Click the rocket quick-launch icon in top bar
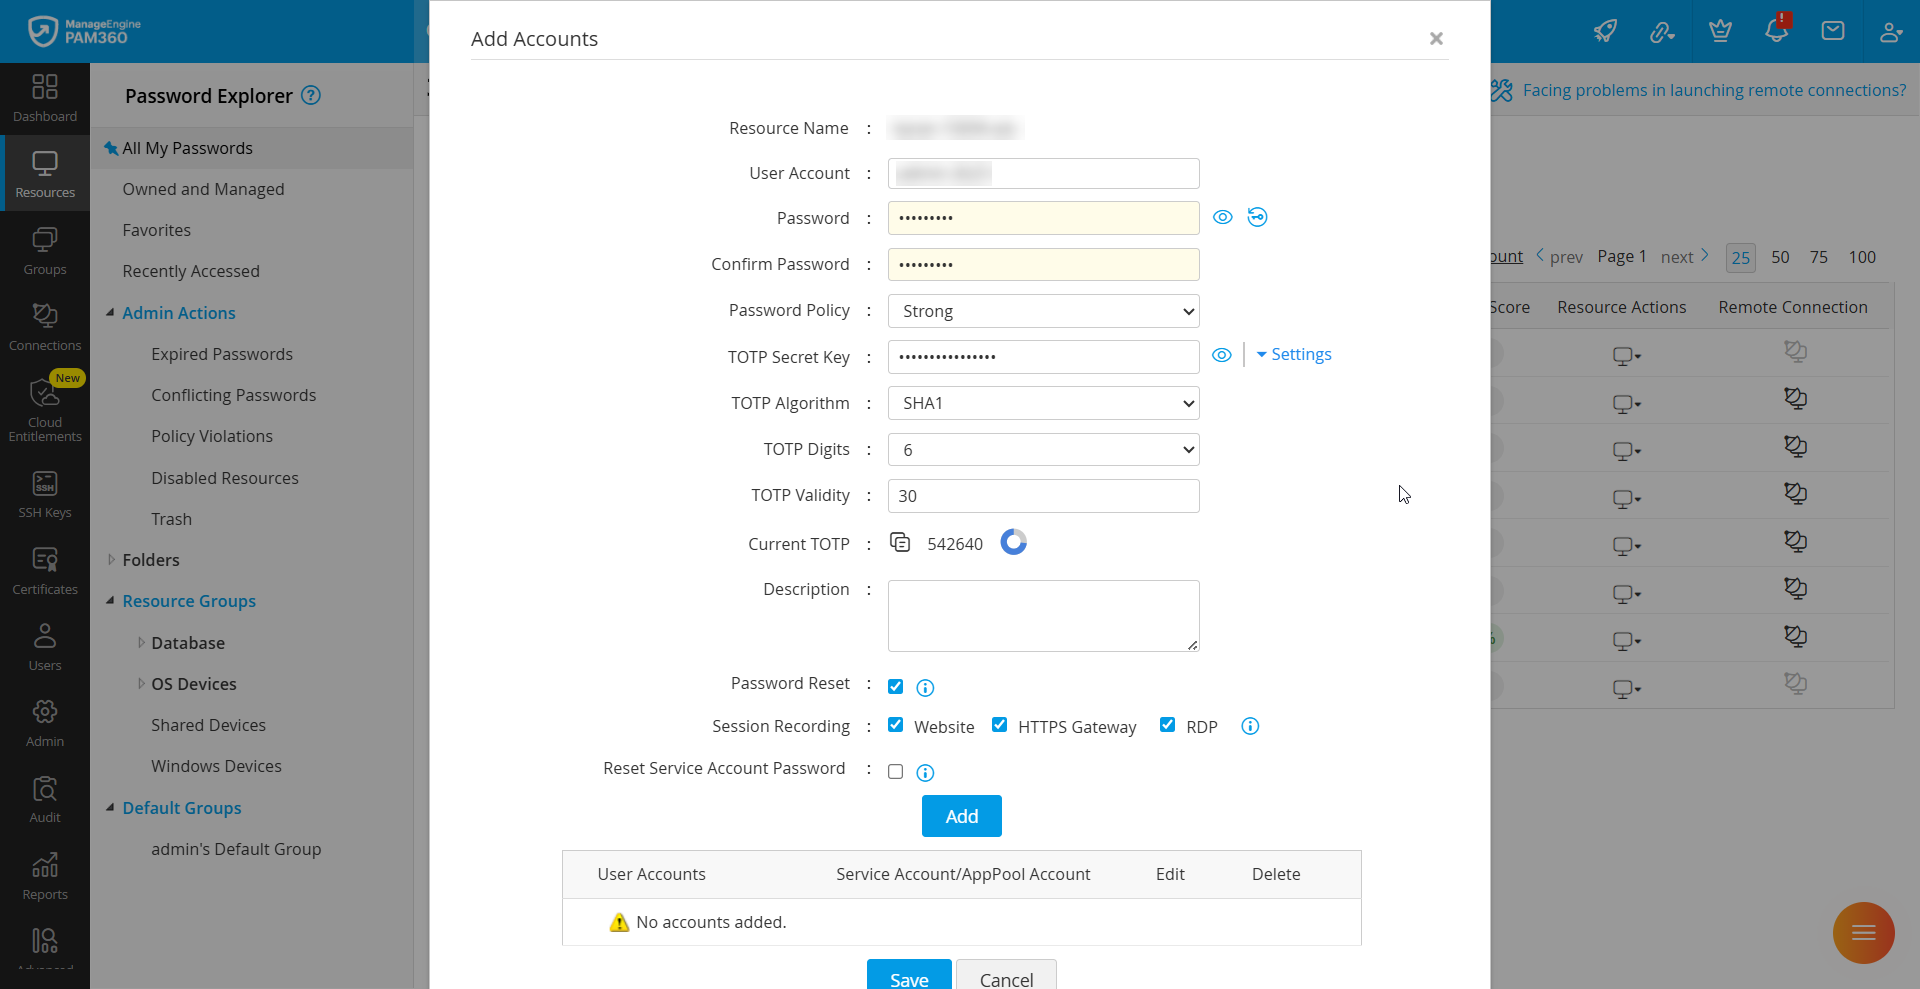The image size is (1920, 989). pyautogui.click(x=1605, y=31)
